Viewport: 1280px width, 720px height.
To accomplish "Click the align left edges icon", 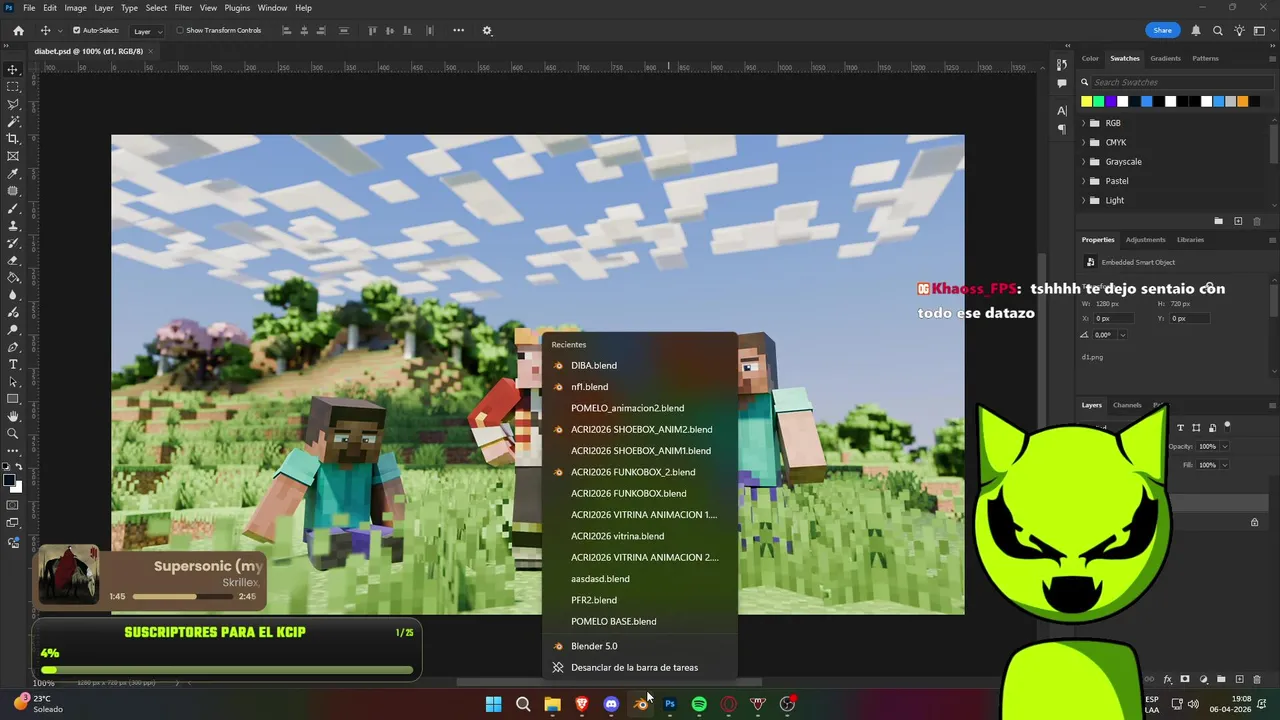I will pyautogui.click(x=287, y=31).
